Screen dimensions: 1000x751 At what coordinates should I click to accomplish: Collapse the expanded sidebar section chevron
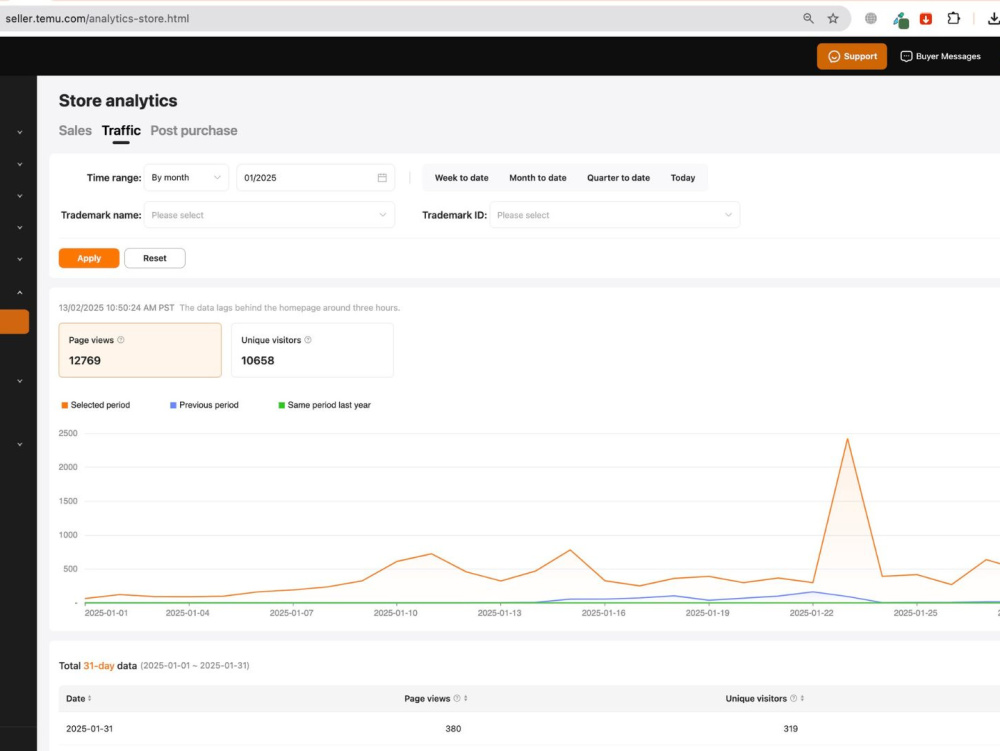pyautogui.click(x=20, y=293)
